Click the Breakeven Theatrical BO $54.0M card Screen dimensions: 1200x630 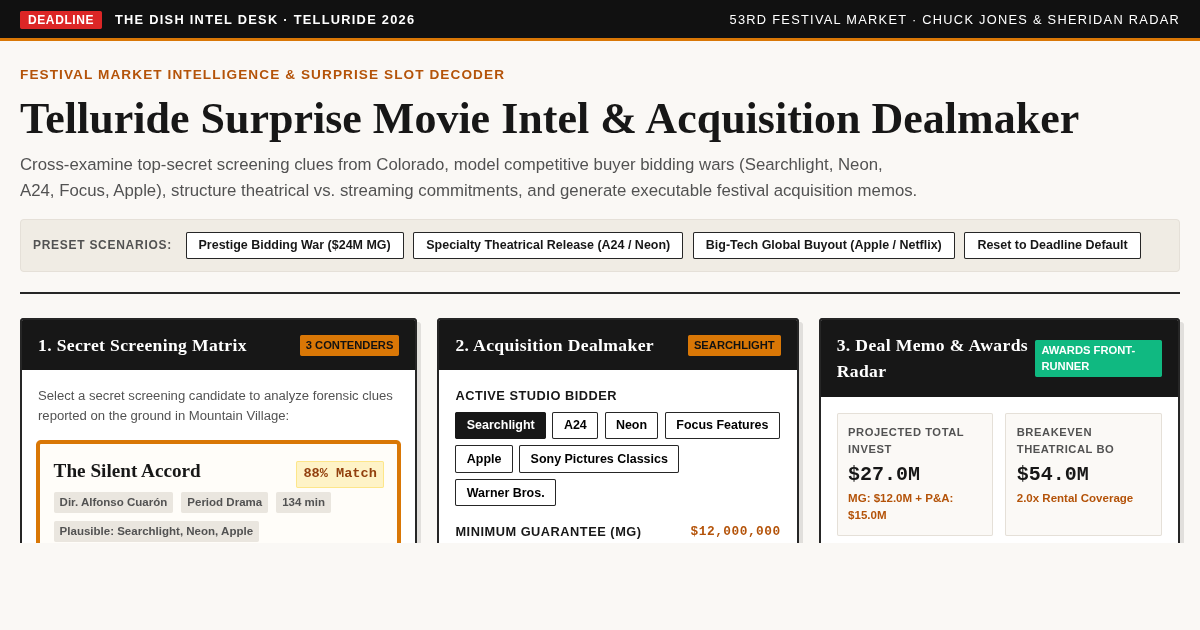point(1083,474)
